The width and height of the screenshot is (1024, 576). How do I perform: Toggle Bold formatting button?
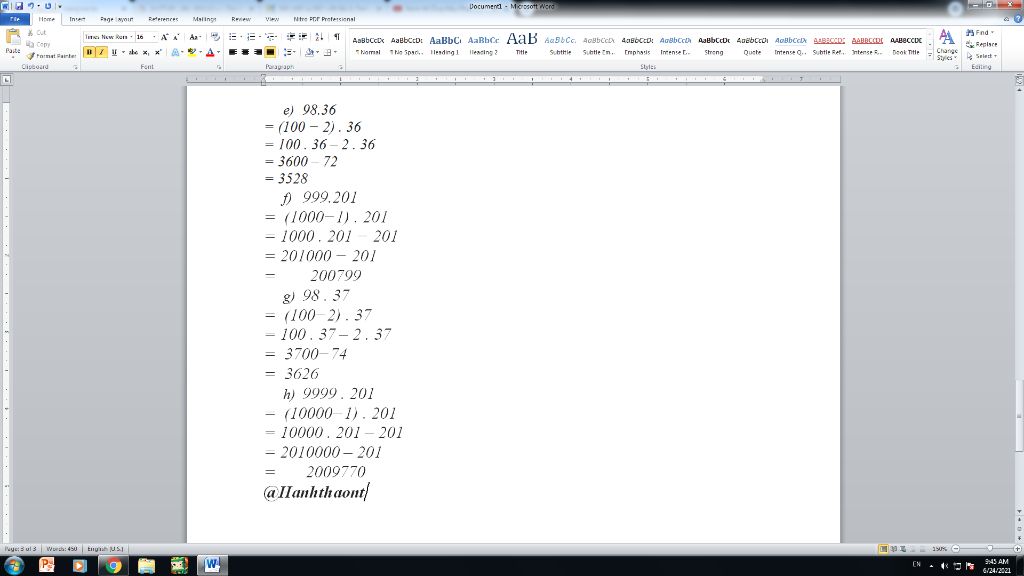pyautogui.click(x=89, y=52)
